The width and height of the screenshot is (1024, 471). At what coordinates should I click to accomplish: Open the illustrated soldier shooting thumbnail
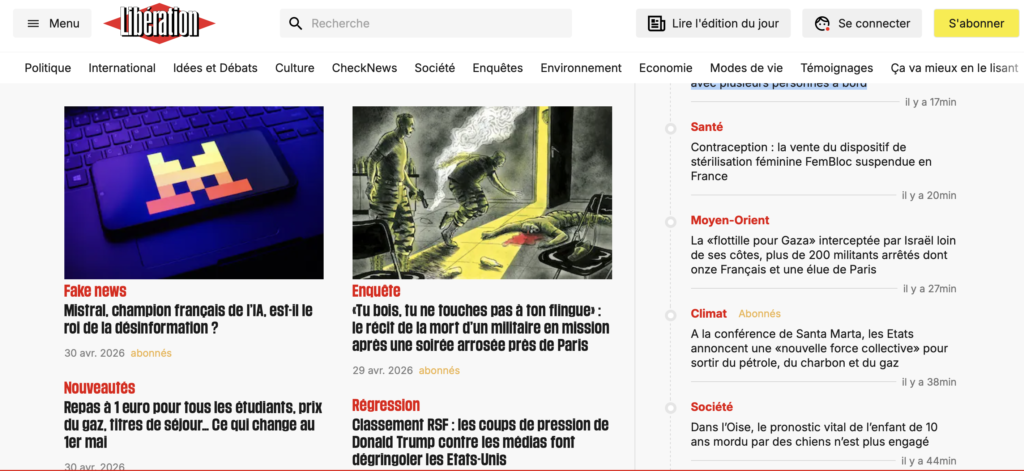coord(482,192)
